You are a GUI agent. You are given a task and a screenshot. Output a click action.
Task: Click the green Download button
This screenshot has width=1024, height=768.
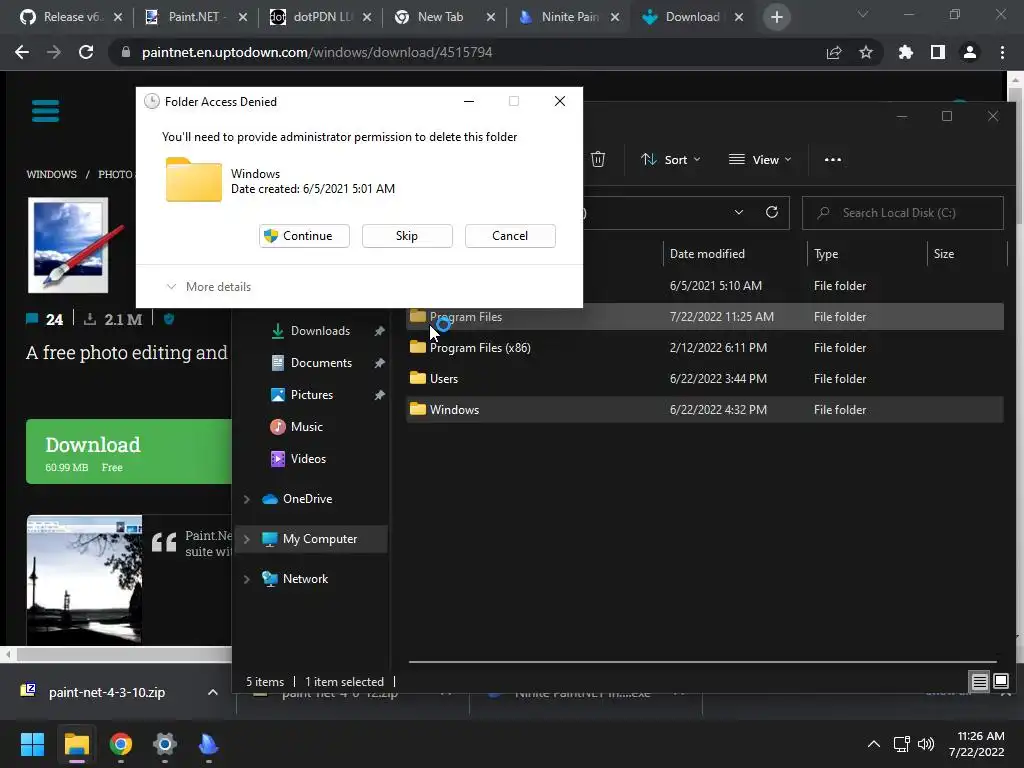click(129, 452)
